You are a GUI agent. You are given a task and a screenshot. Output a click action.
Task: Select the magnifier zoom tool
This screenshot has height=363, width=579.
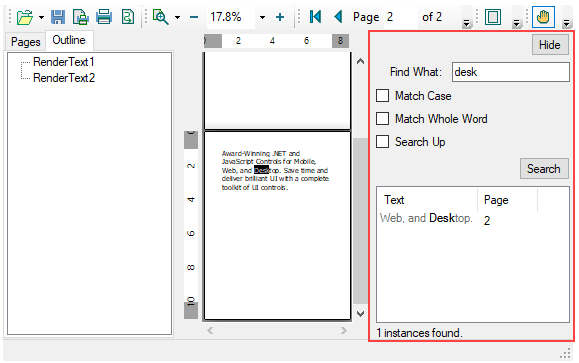point(161,17)
